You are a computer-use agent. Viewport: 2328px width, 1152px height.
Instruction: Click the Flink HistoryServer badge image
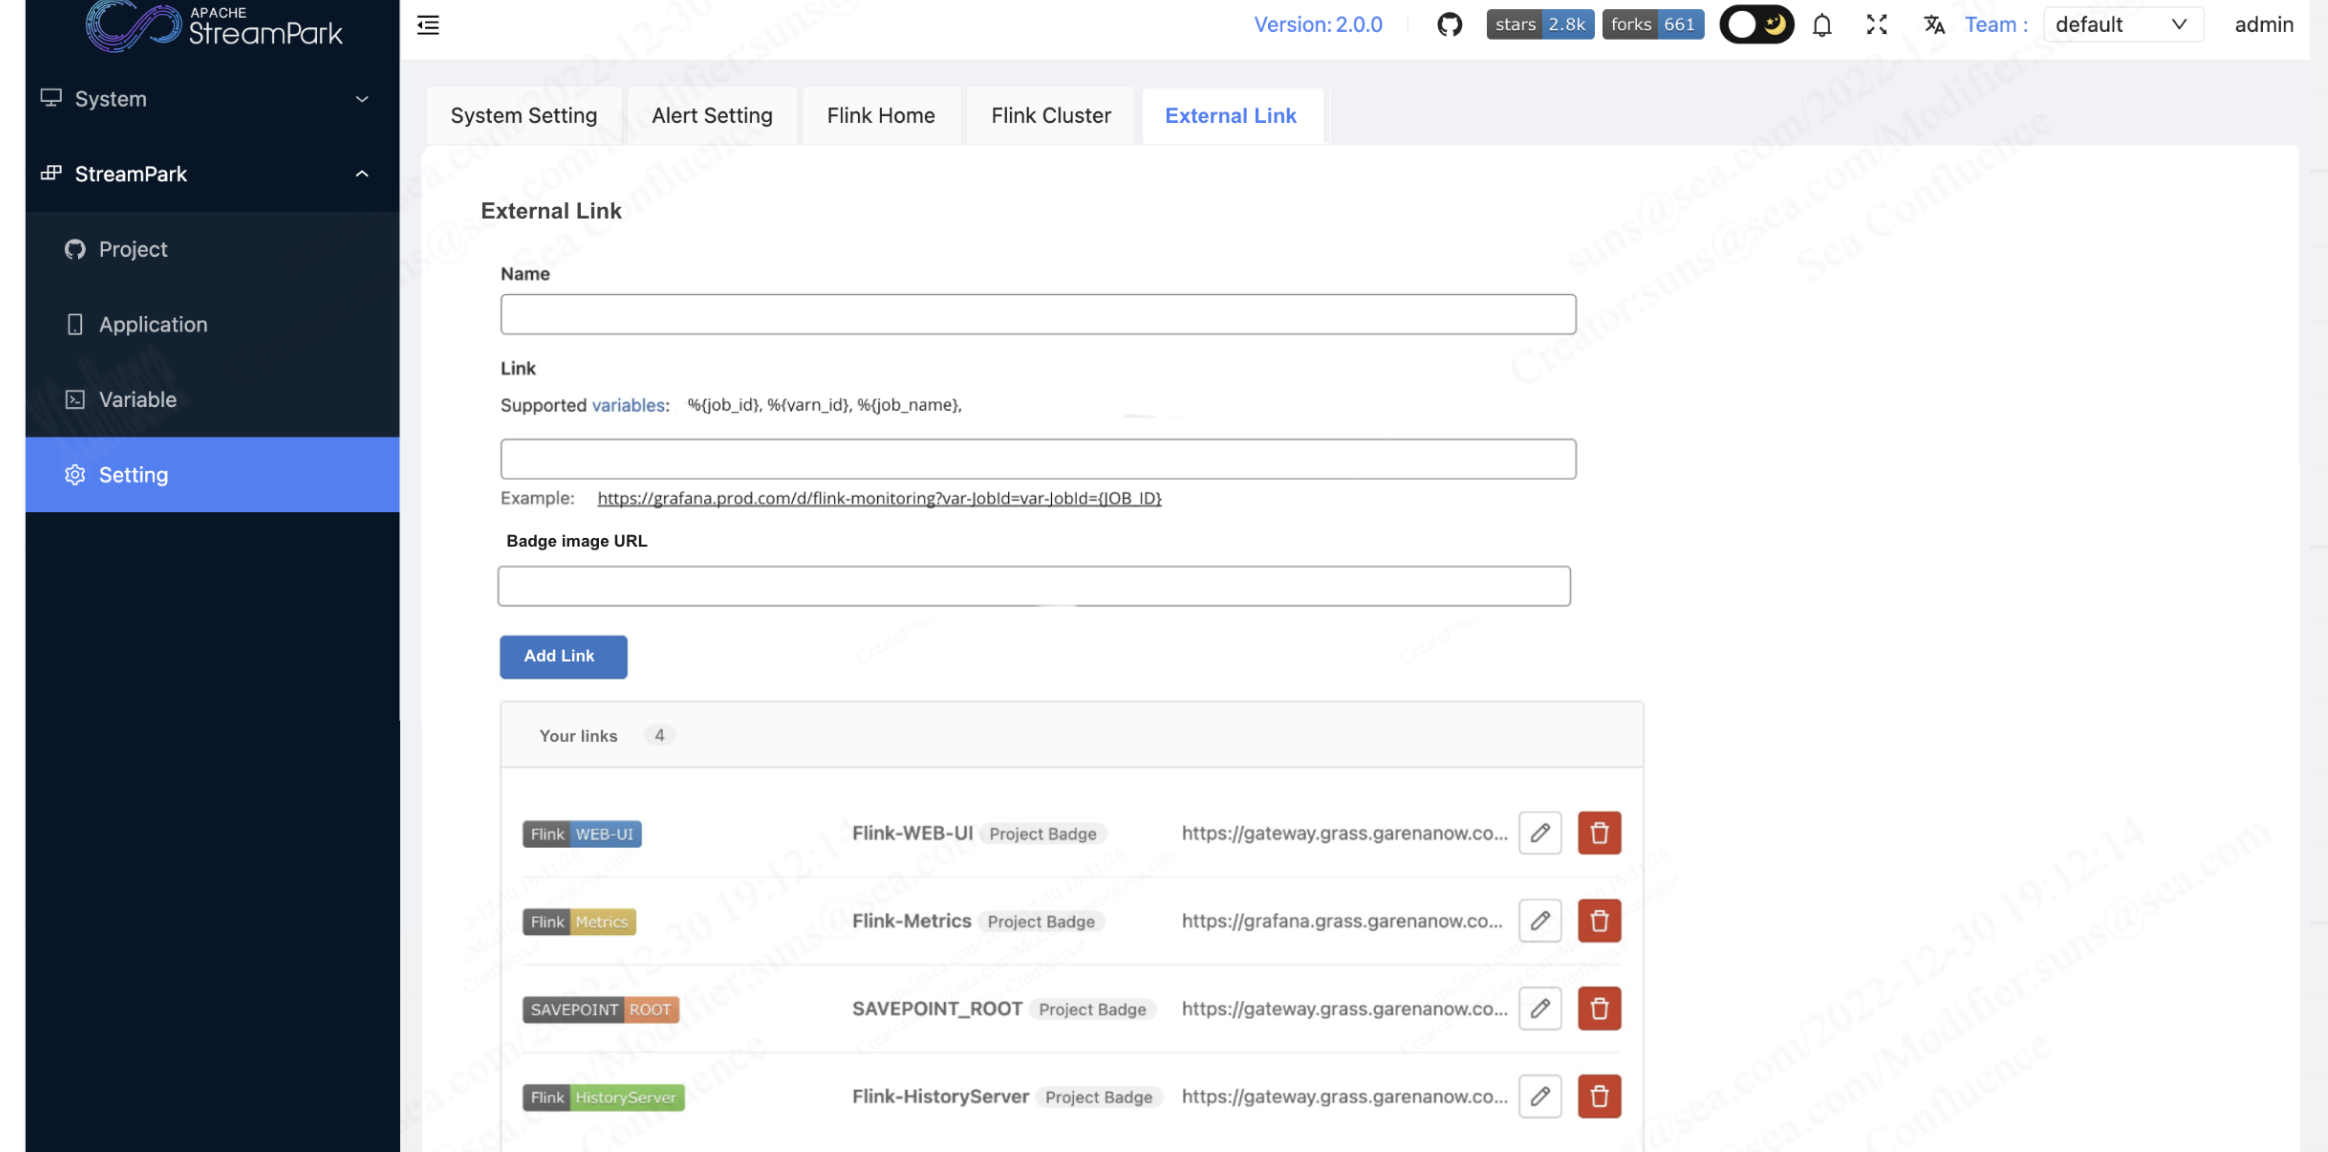click(x=603, y=1098)
